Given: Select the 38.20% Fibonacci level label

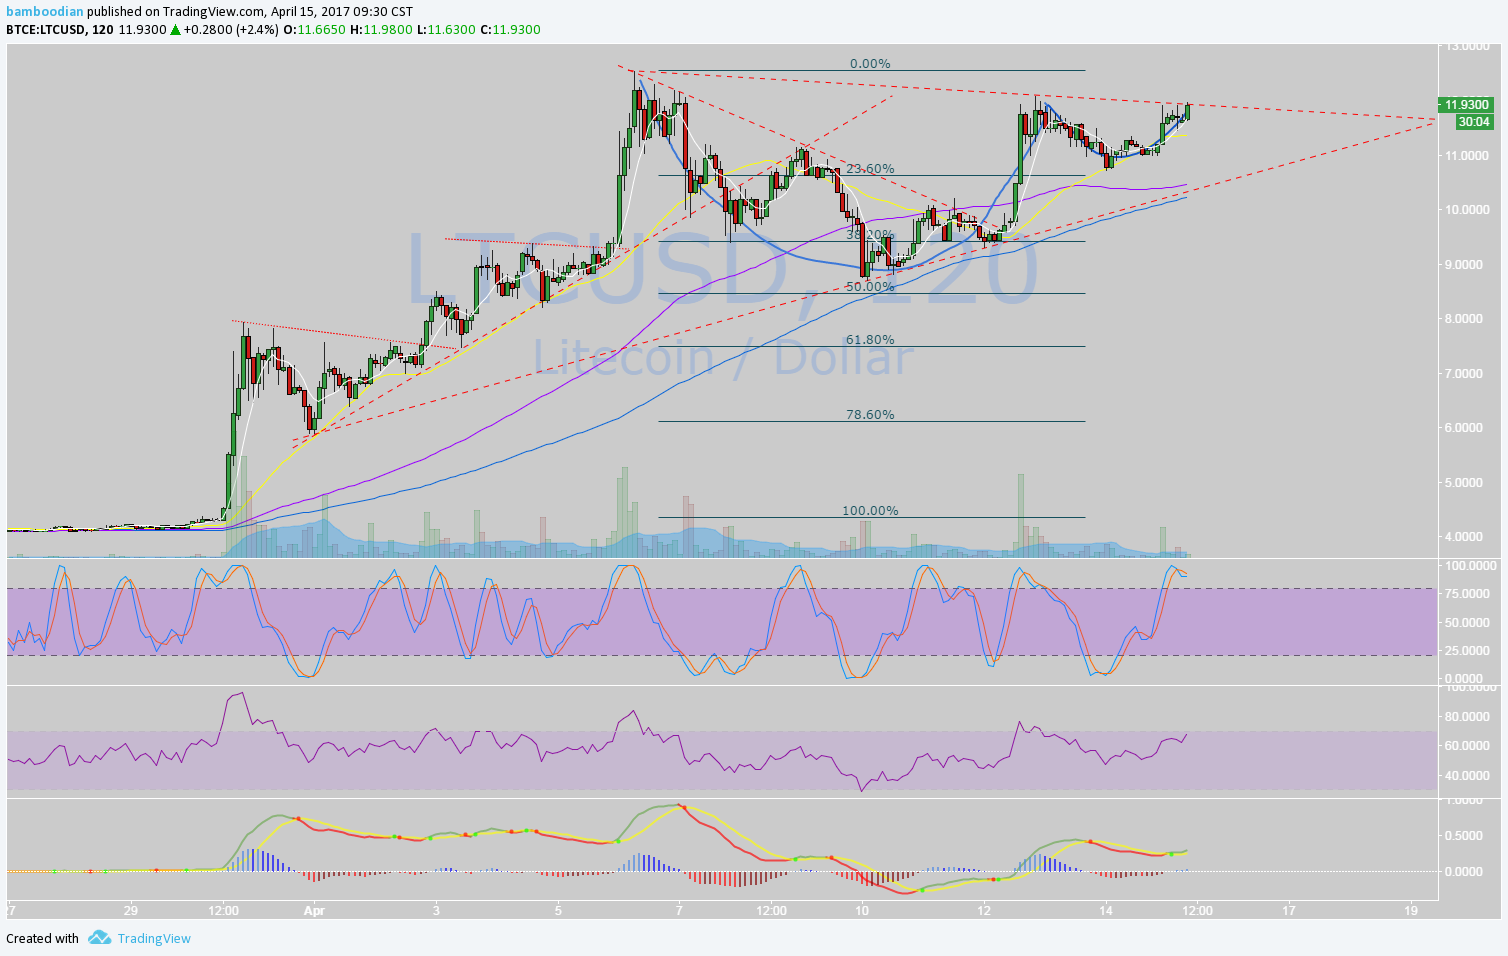Looking at the screenshot, I should click(x=870, y=234).
